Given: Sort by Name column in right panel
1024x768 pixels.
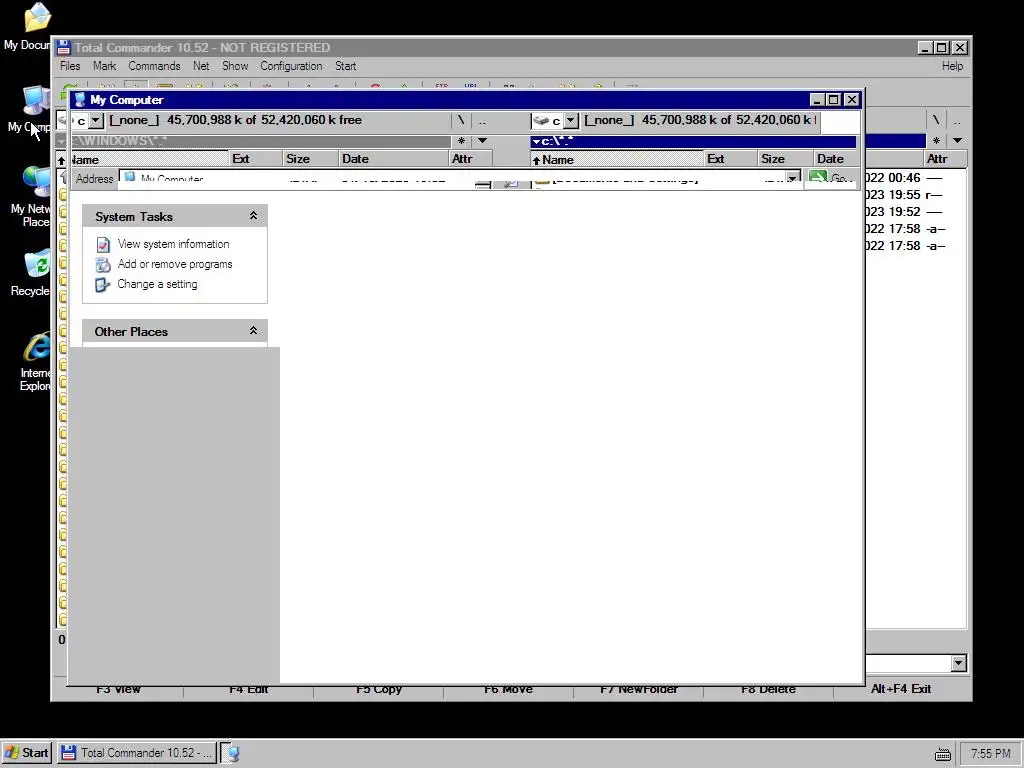Looking at the screenshot, I should 617,159.
